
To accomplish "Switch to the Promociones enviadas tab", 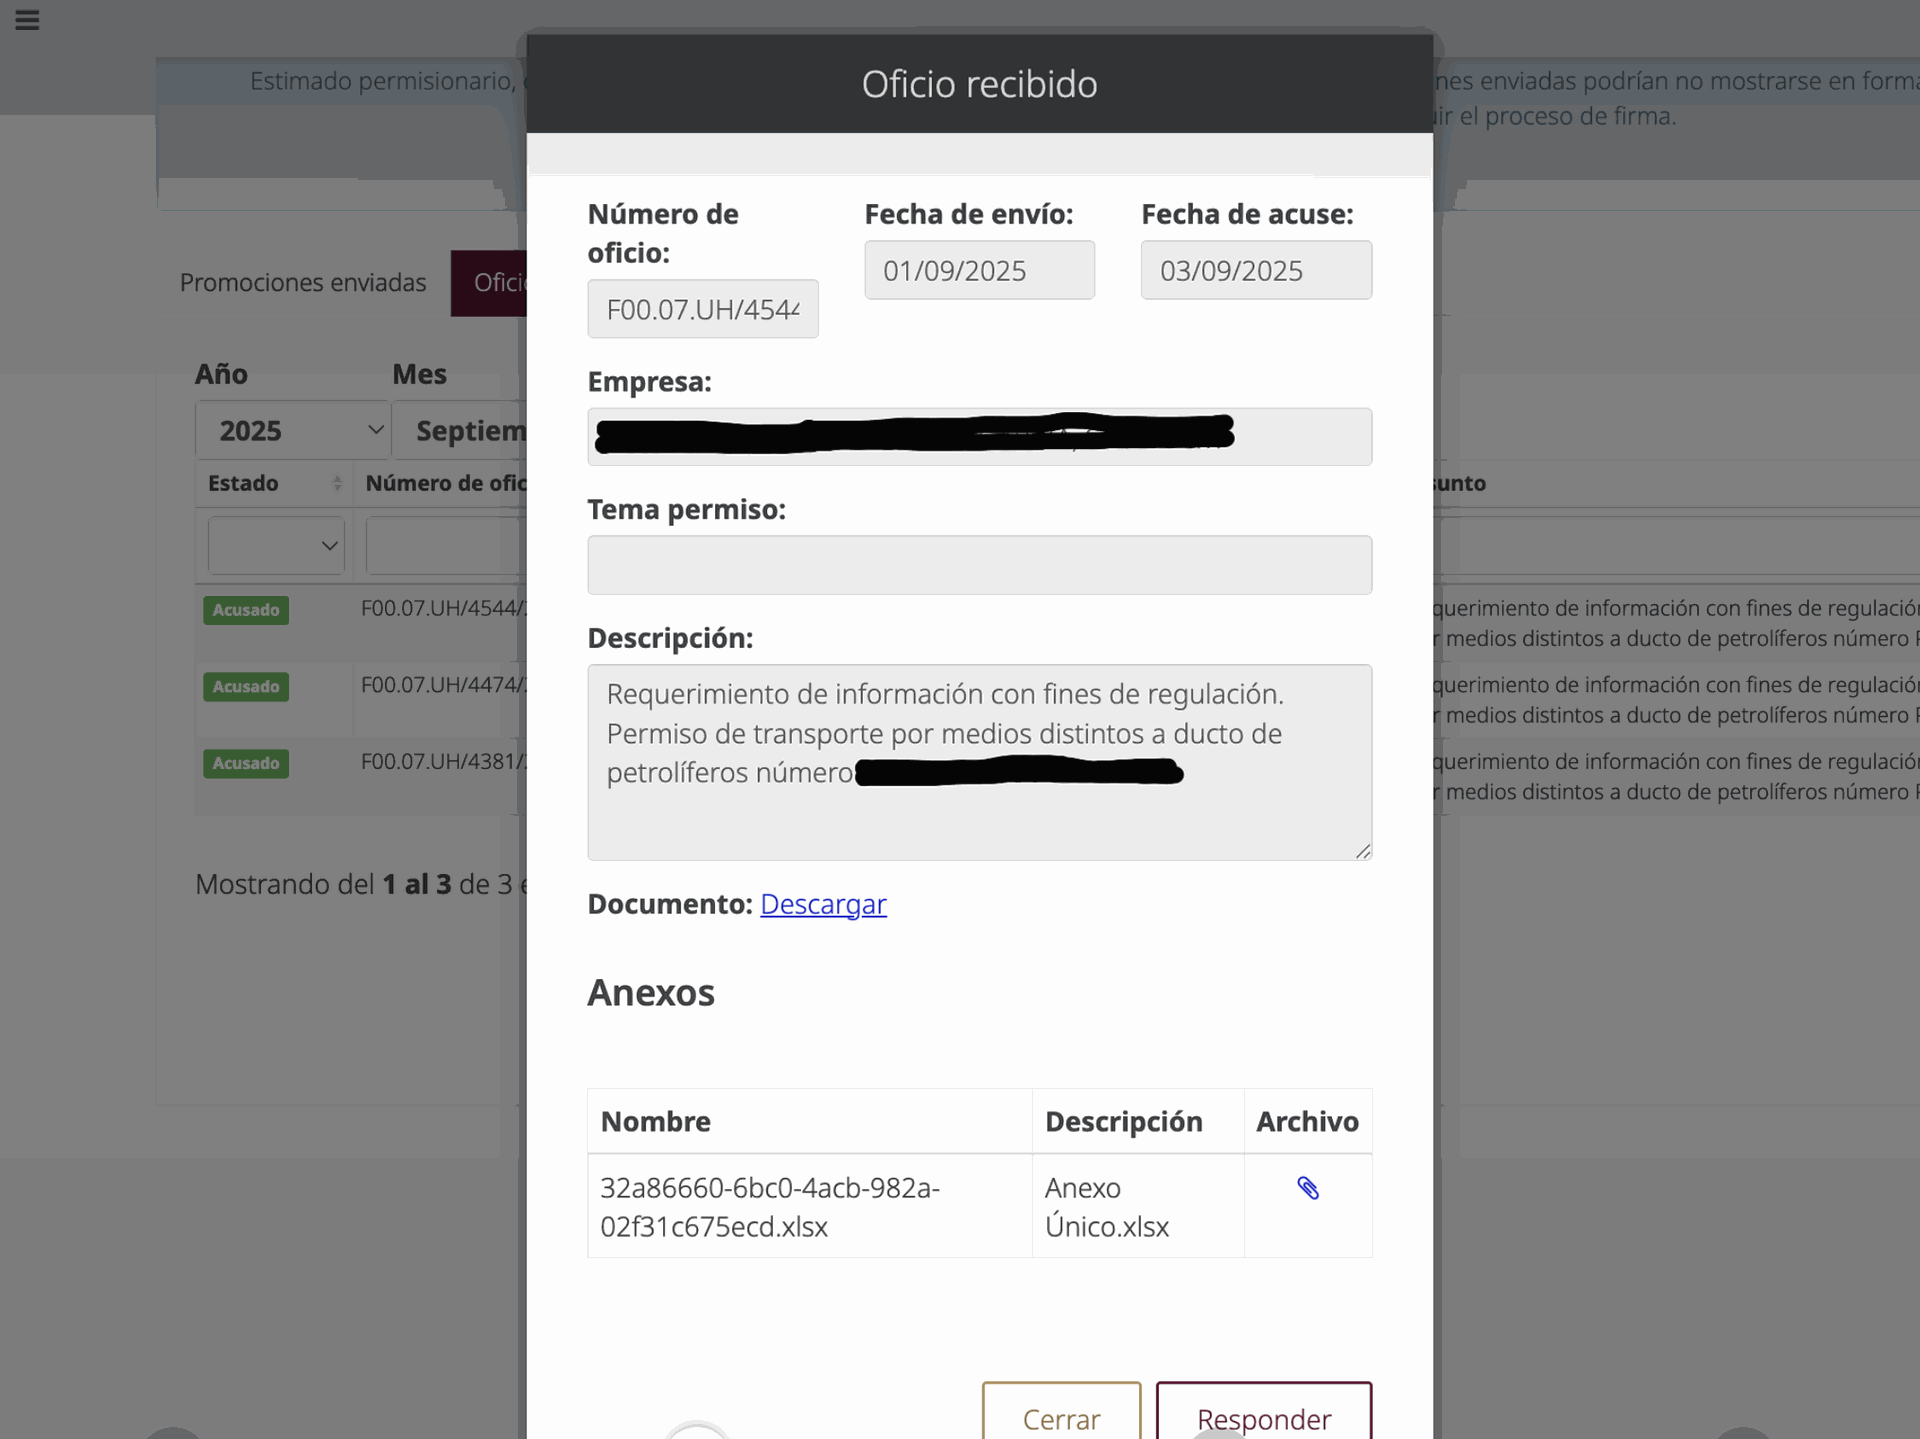I will [303, 283].
